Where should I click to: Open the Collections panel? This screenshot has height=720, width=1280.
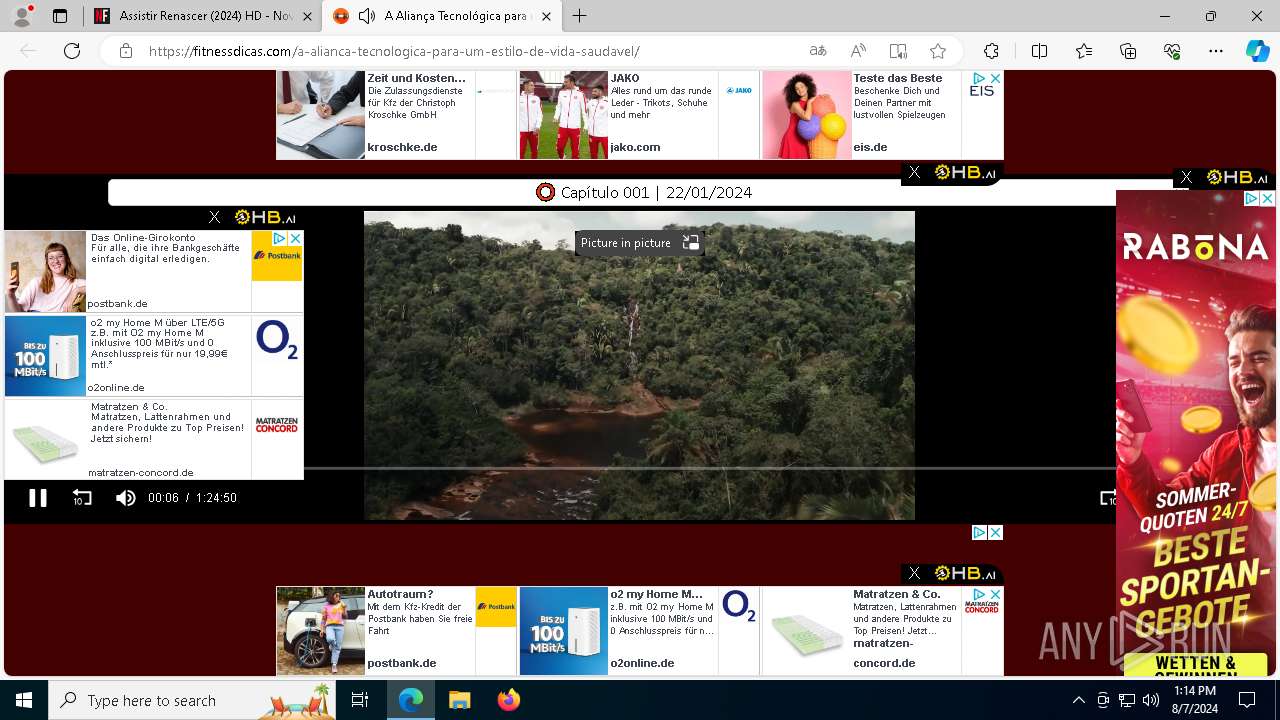pyautogui.click(x=1128, y=51)
